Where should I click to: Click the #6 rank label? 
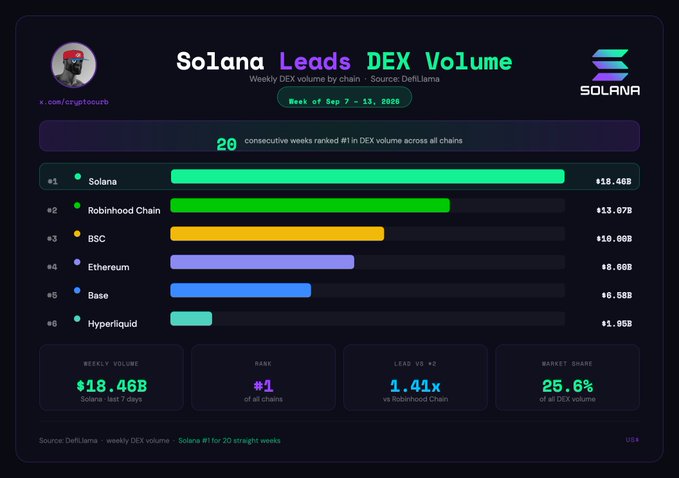coord(52,324)
